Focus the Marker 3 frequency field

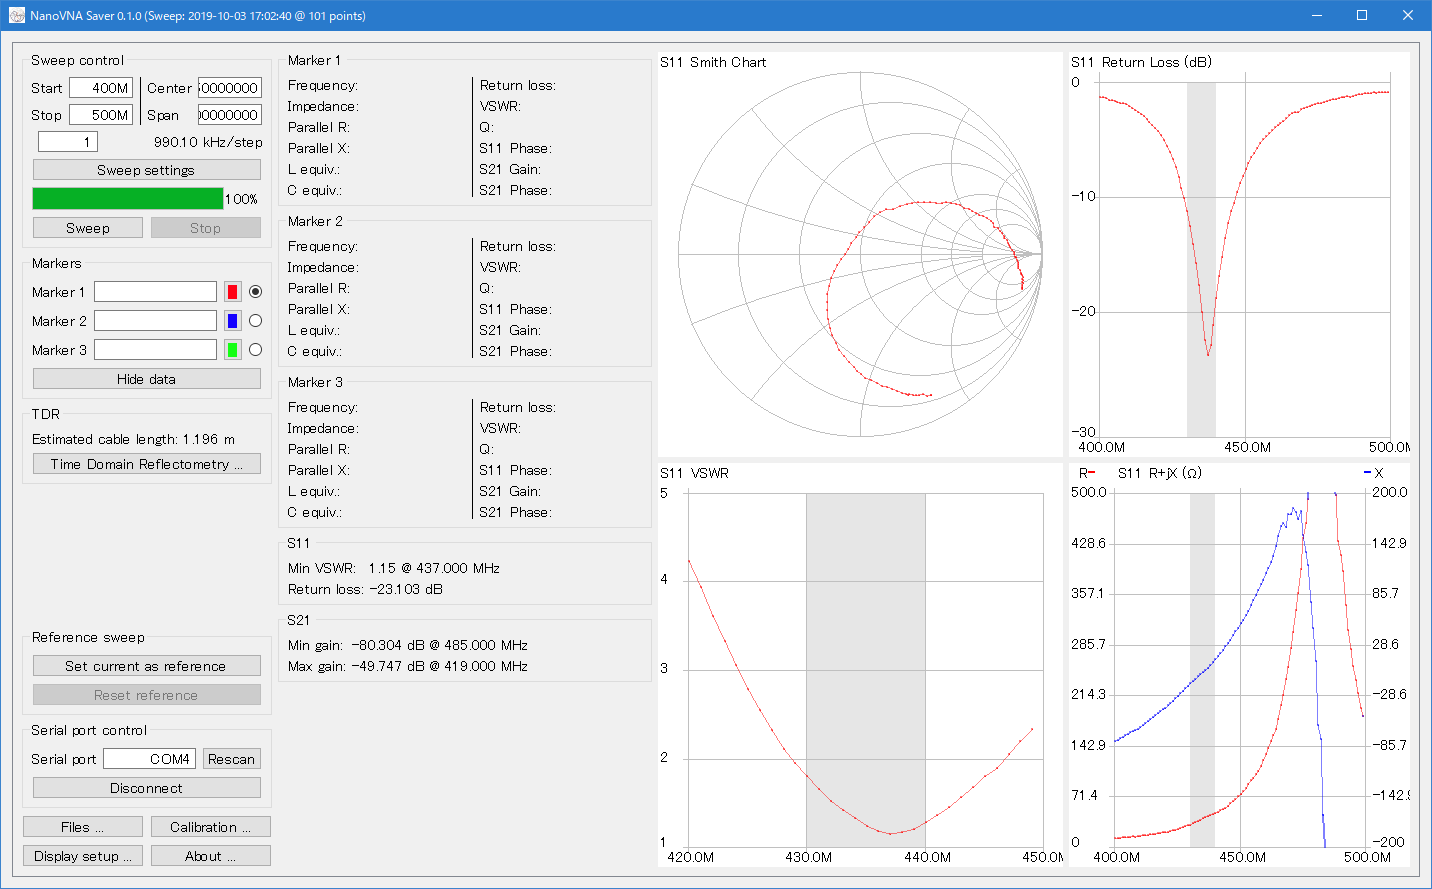click(x=155, y=350)
